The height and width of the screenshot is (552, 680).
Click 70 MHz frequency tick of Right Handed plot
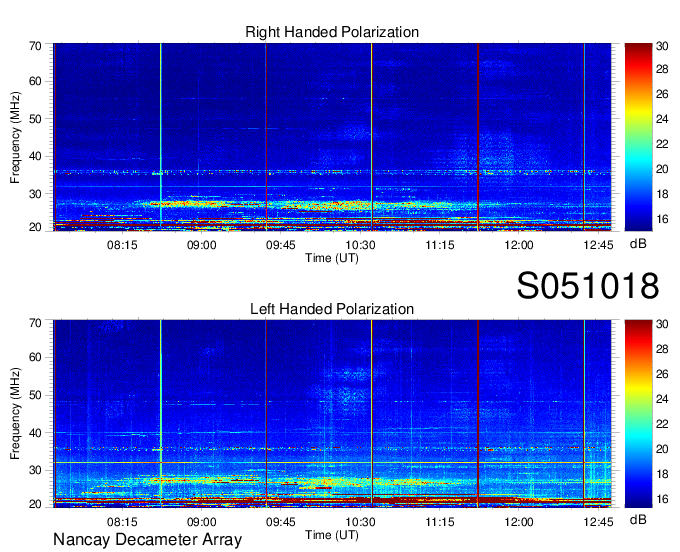click(x=35, y=46)
